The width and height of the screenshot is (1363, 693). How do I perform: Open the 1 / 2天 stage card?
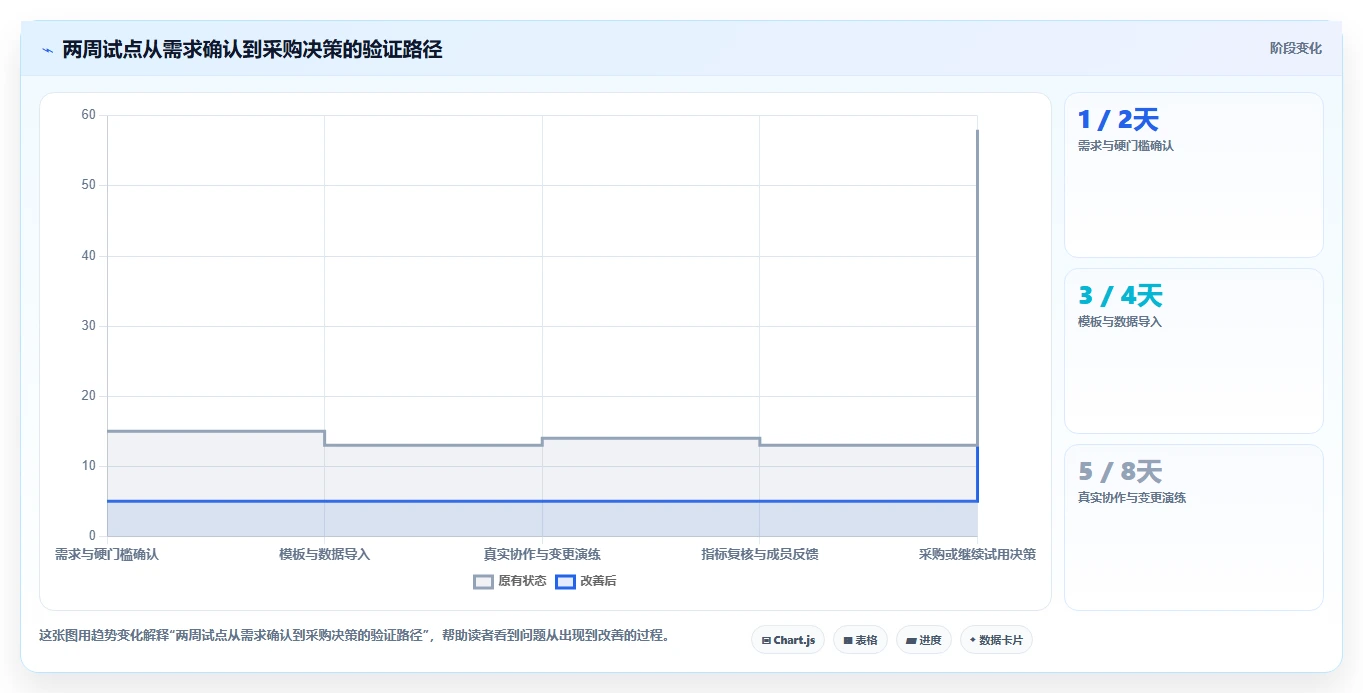click(x=1194, y=175)
